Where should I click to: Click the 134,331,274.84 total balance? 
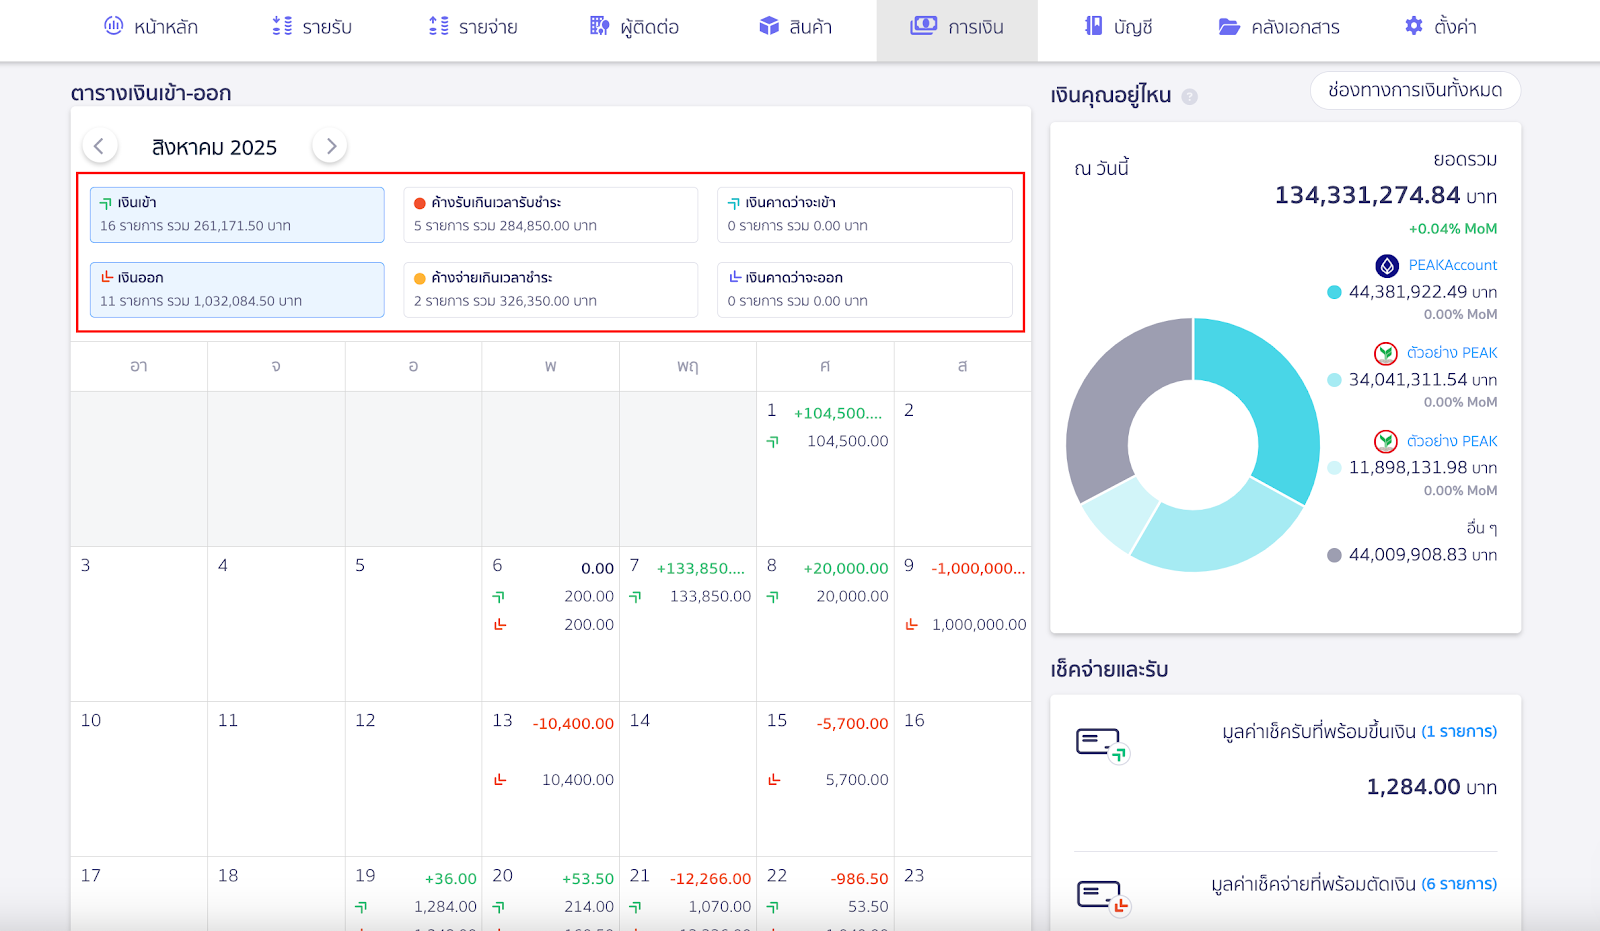coord(1367,195)
